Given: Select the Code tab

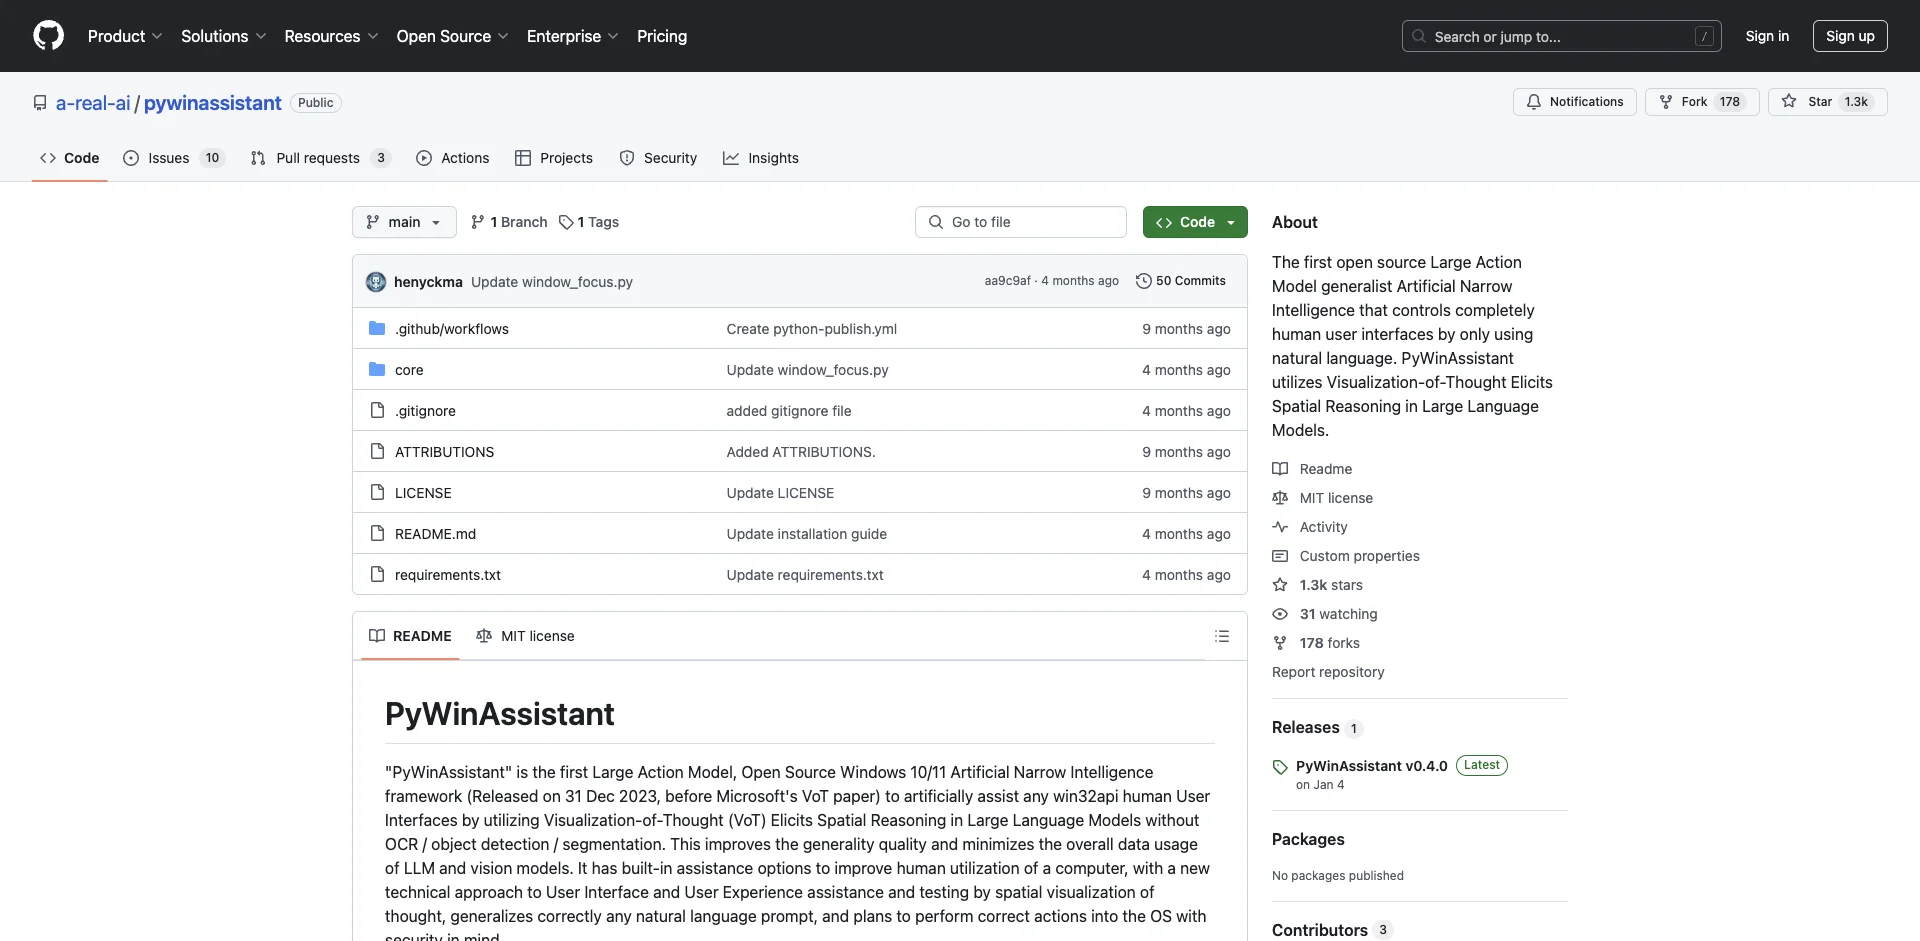Looking at the screenshot, I should click(69, 158).
